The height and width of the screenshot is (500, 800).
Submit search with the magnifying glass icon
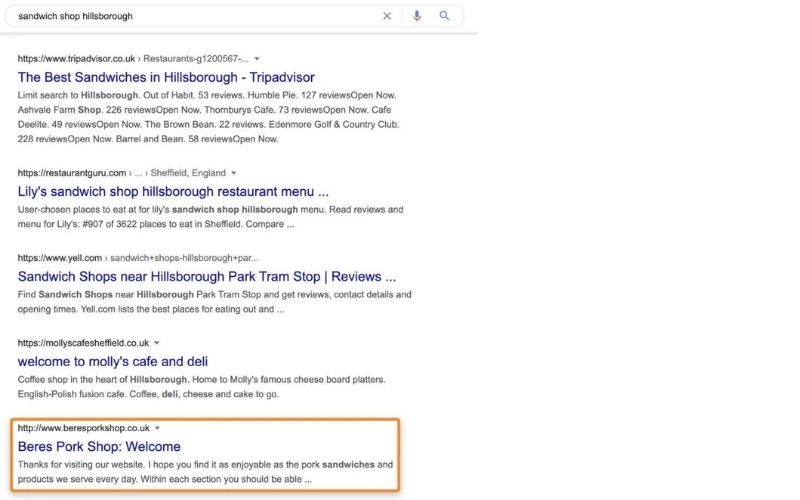pos(444,16)
